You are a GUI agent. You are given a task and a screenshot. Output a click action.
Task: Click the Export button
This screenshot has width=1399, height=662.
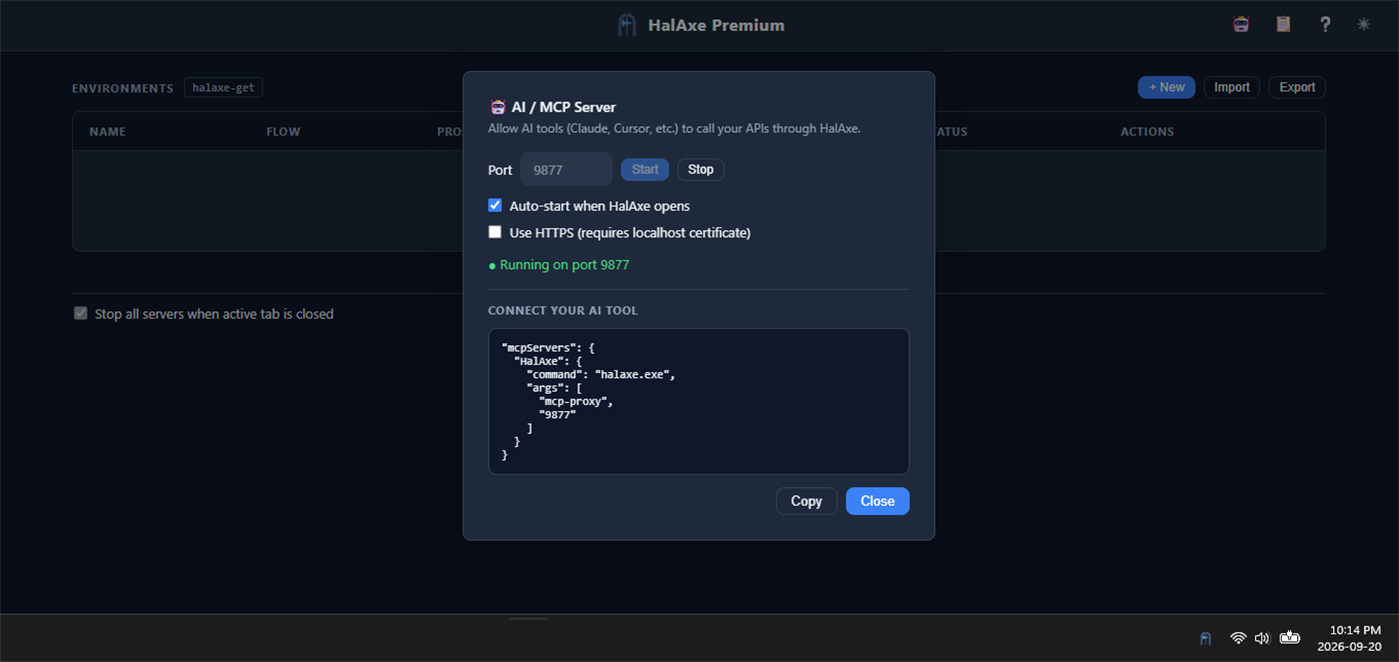coord(1297,87)
